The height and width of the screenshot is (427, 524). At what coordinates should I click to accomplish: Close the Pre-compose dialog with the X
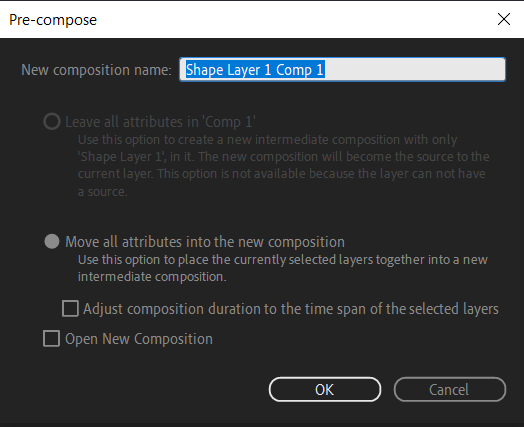[504, 19]
